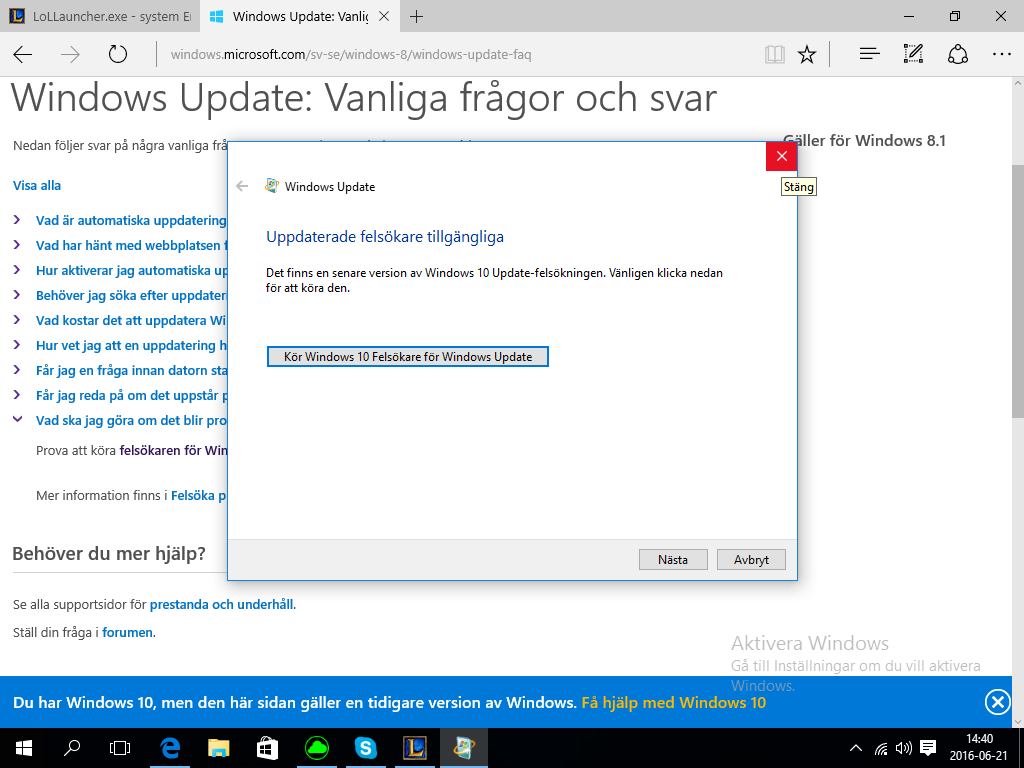Run Windows 10 Felsökare för Windows Update
This screenshot has height=768, width=1024.
(x=408, y=357)
